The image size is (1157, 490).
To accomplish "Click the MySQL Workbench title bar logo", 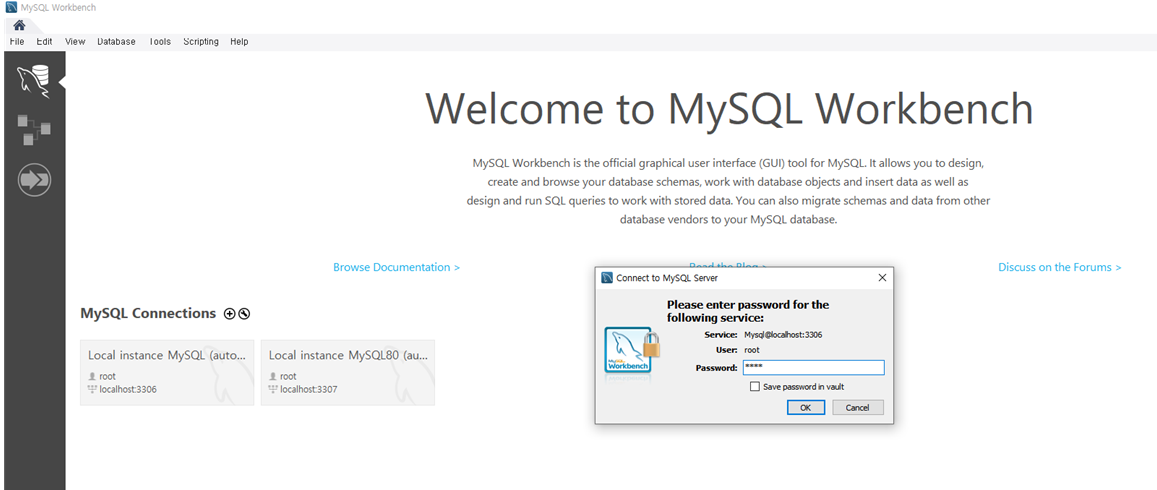I will coord(11,7).
